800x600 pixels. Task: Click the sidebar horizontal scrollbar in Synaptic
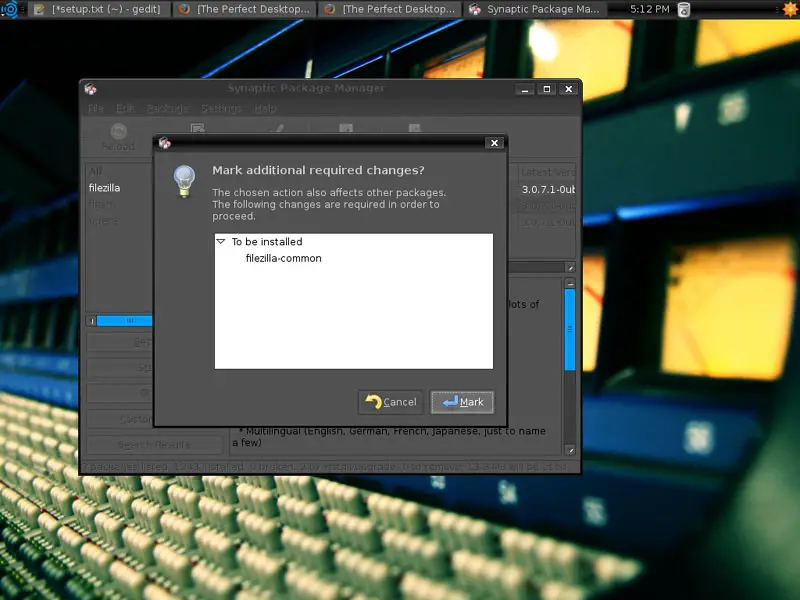pyautogui.click(x=124, y=320)
